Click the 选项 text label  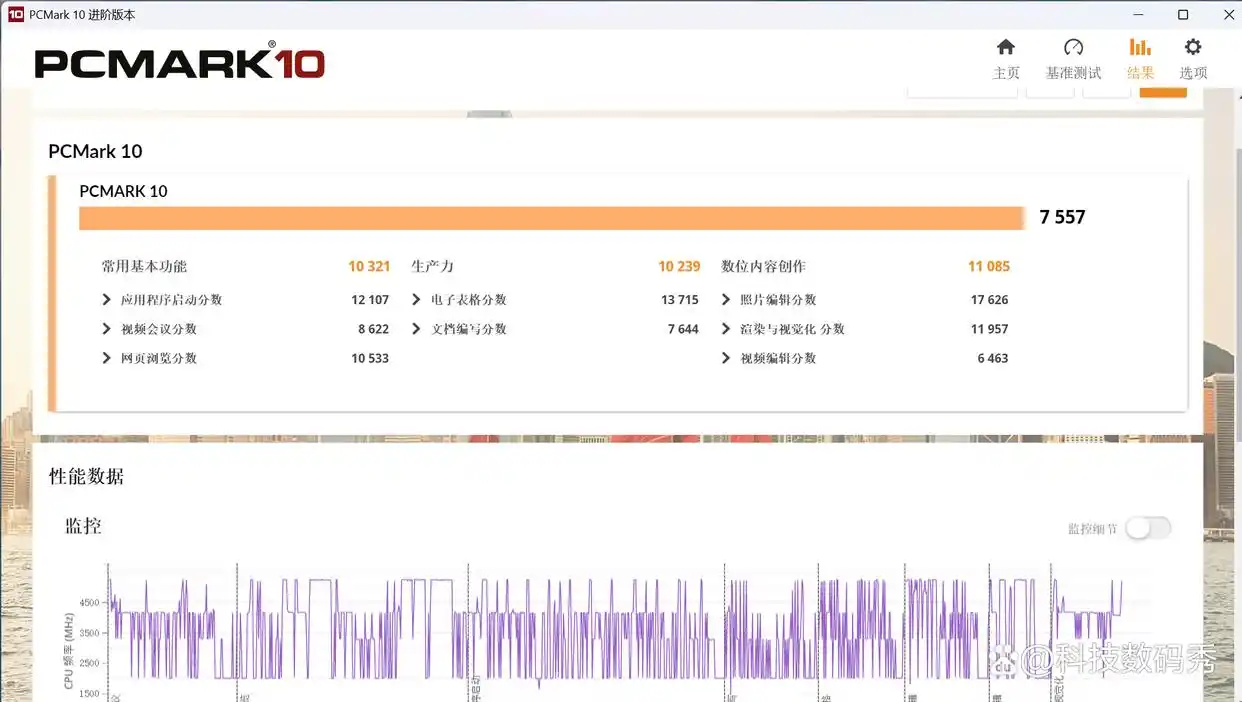1192,73
